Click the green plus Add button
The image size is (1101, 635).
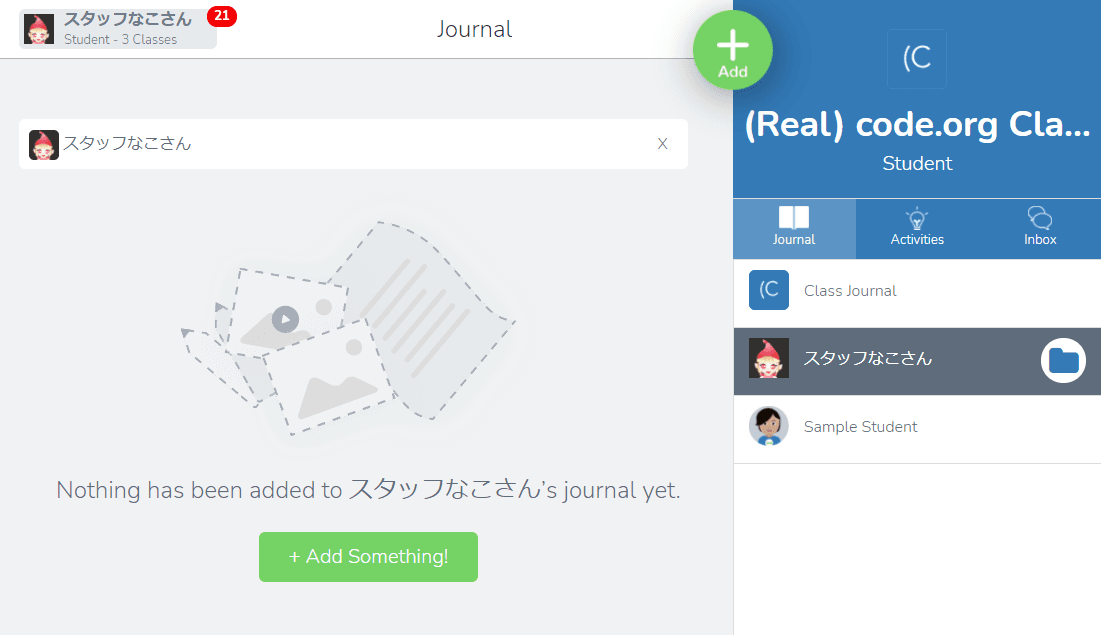pos(732,50)
